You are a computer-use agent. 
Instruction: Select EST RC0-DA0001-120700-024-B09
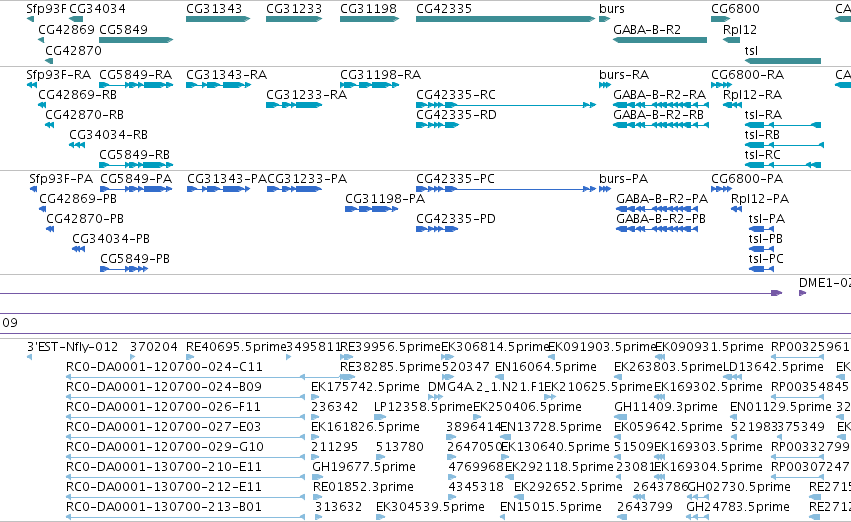(185, 397)
